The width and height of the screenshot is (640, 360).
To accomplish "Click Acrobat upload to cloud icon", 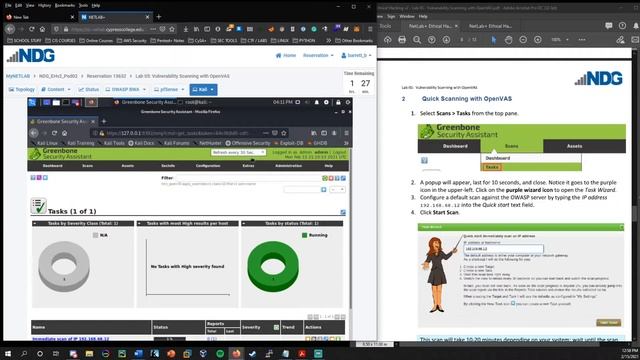I will [x=387, y=40].
